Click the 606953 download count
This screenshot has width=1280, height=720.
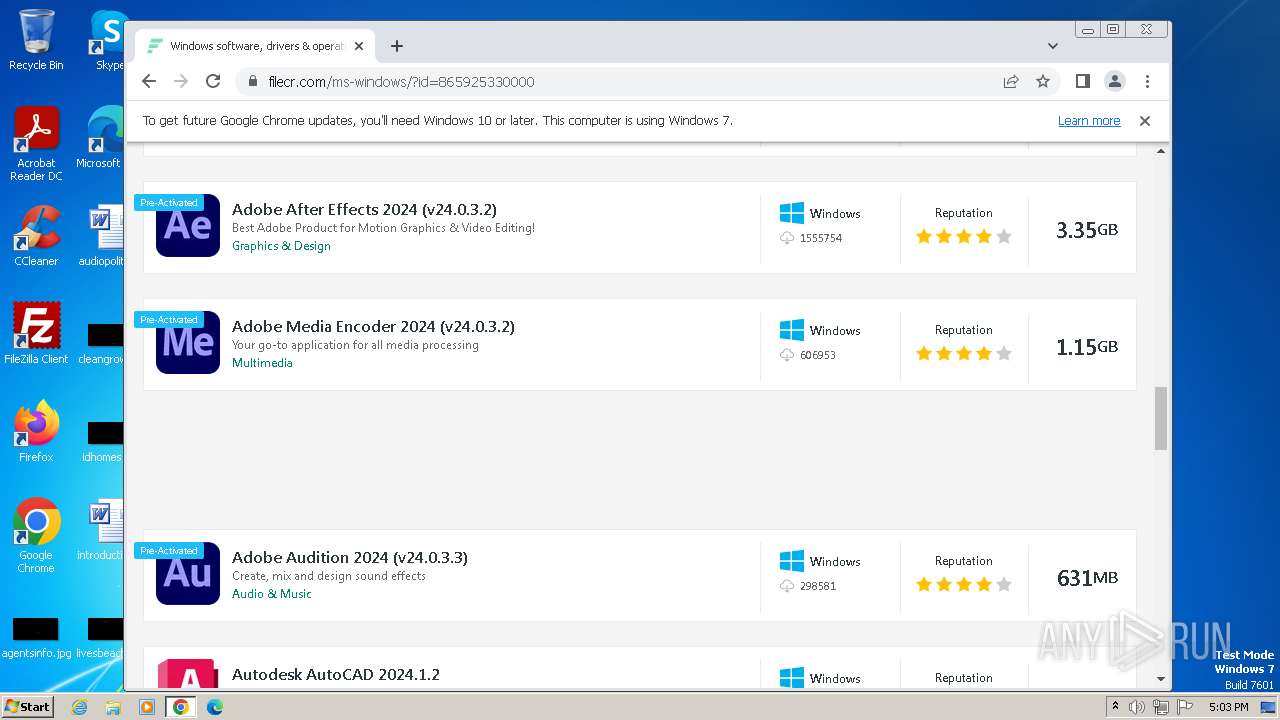click(x=818, y=355)
